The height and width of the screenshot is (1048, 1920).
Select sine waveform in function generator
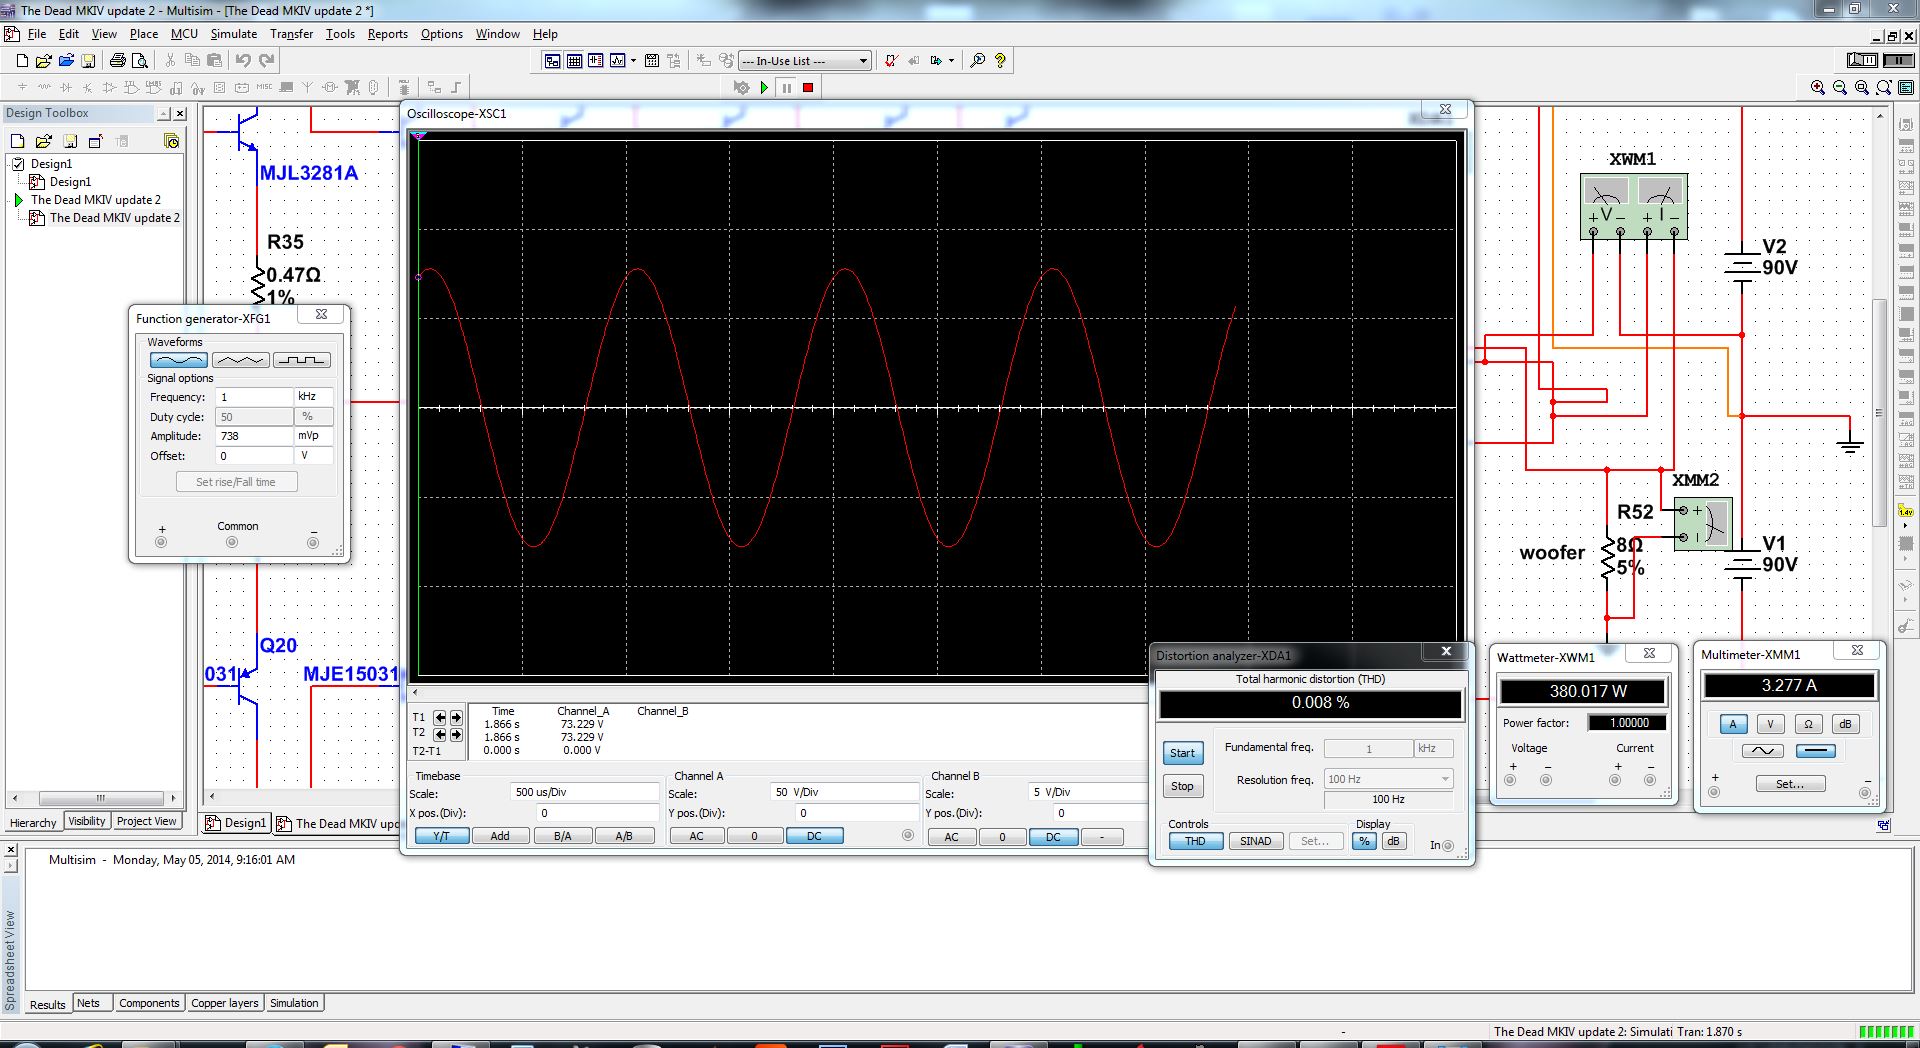pyautogui.click(x=178, y=360)
